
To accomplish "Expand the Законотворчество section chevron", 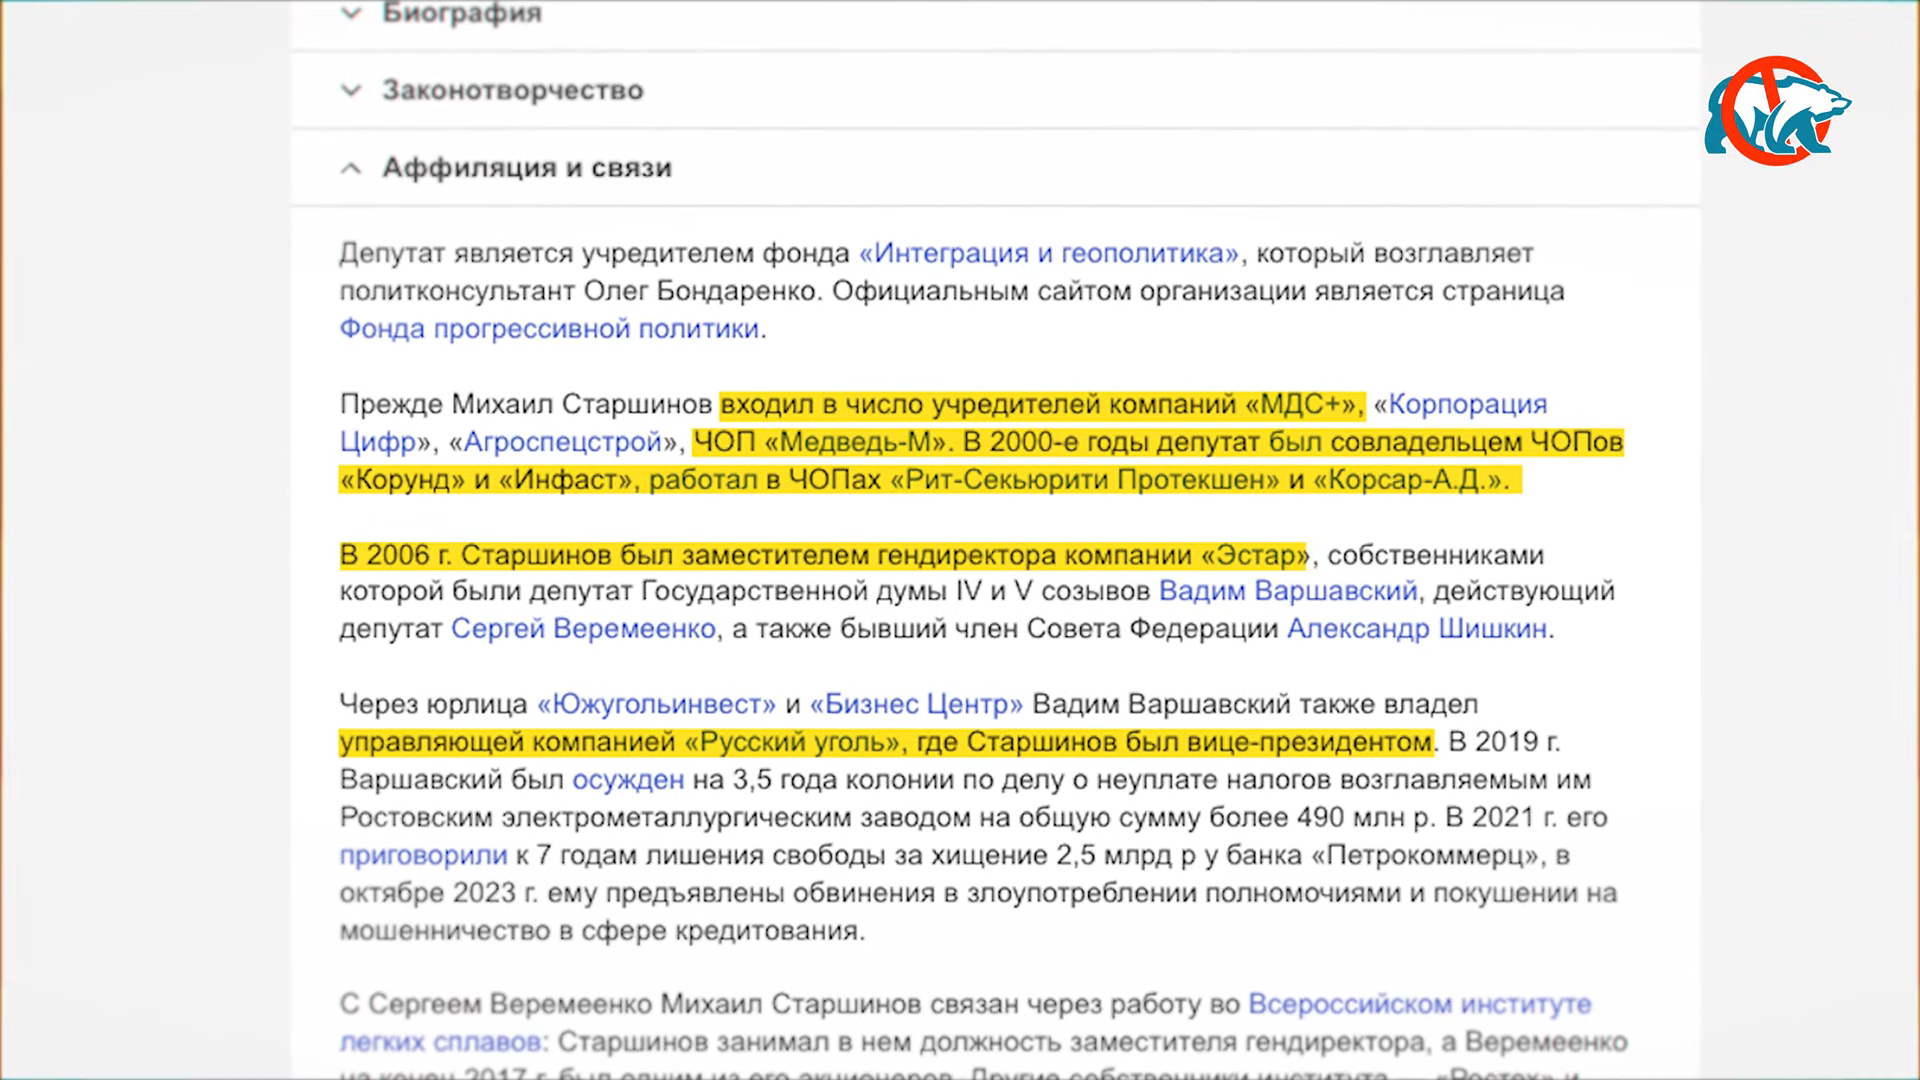I will click(x=350, y=91).
